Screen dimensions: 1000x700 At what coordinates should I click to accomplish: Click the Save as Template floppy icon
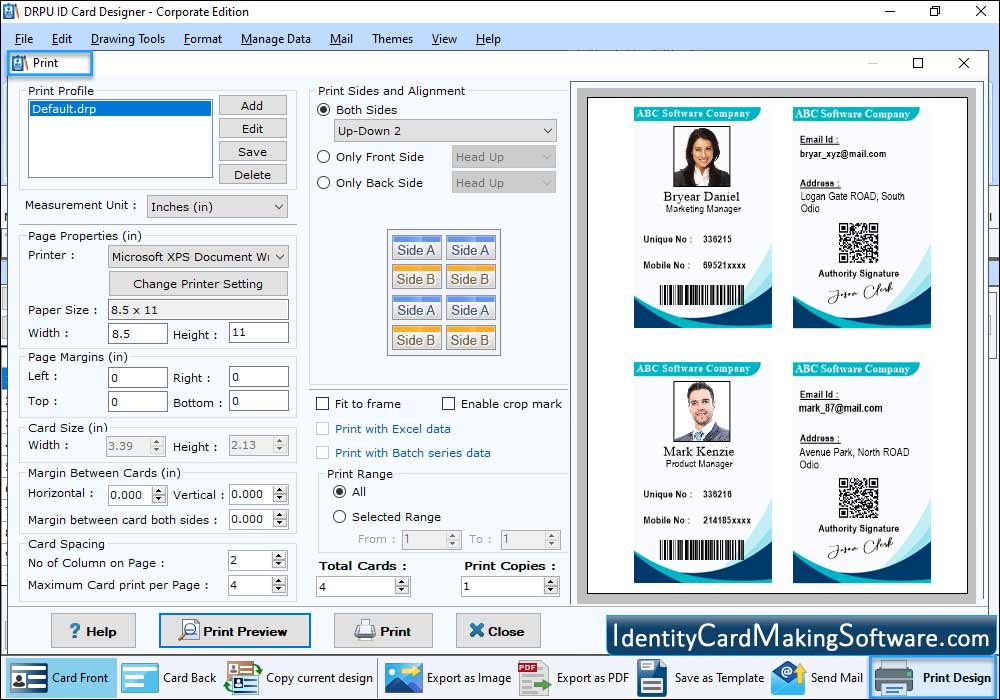(652, 678)
